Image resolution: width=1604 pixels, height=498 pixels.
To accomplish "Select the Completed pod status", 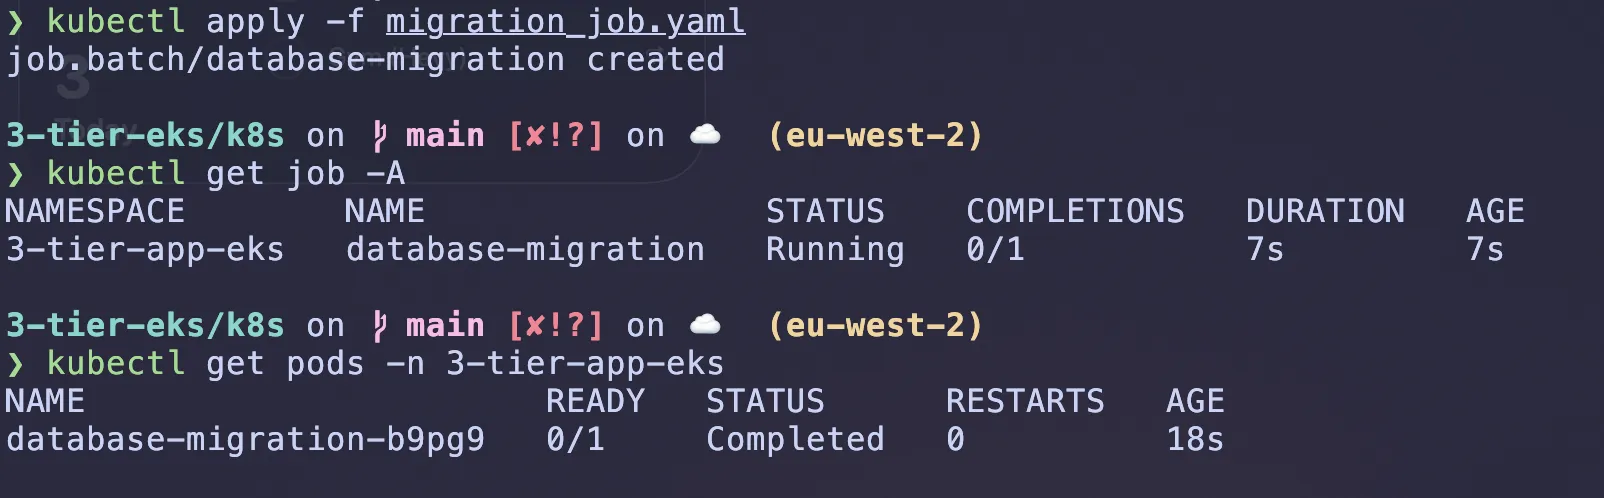I will (795, 439).
